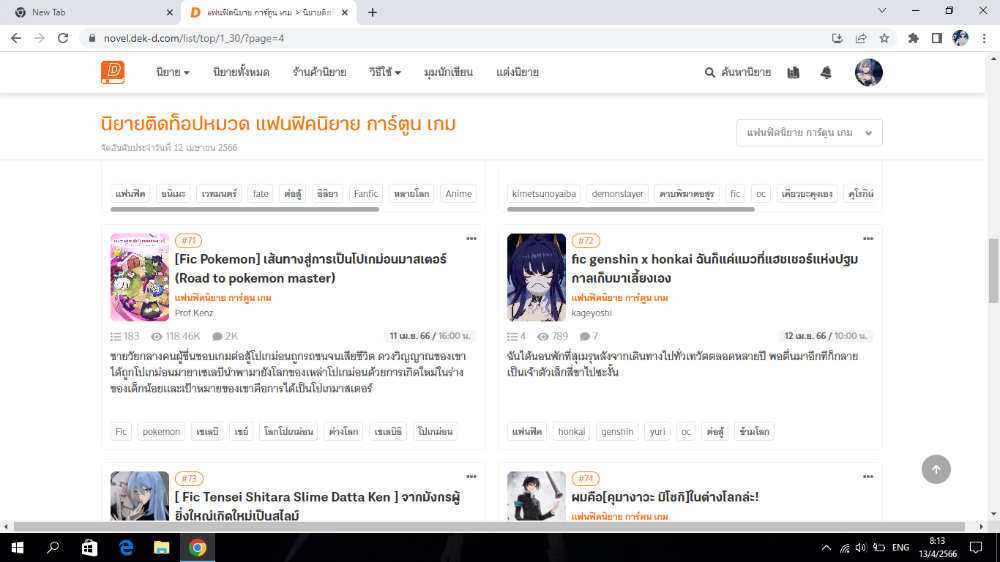This screenshot has width=1000, height=562.
Task: Open more options for novel #72
Action: [868, 239]
